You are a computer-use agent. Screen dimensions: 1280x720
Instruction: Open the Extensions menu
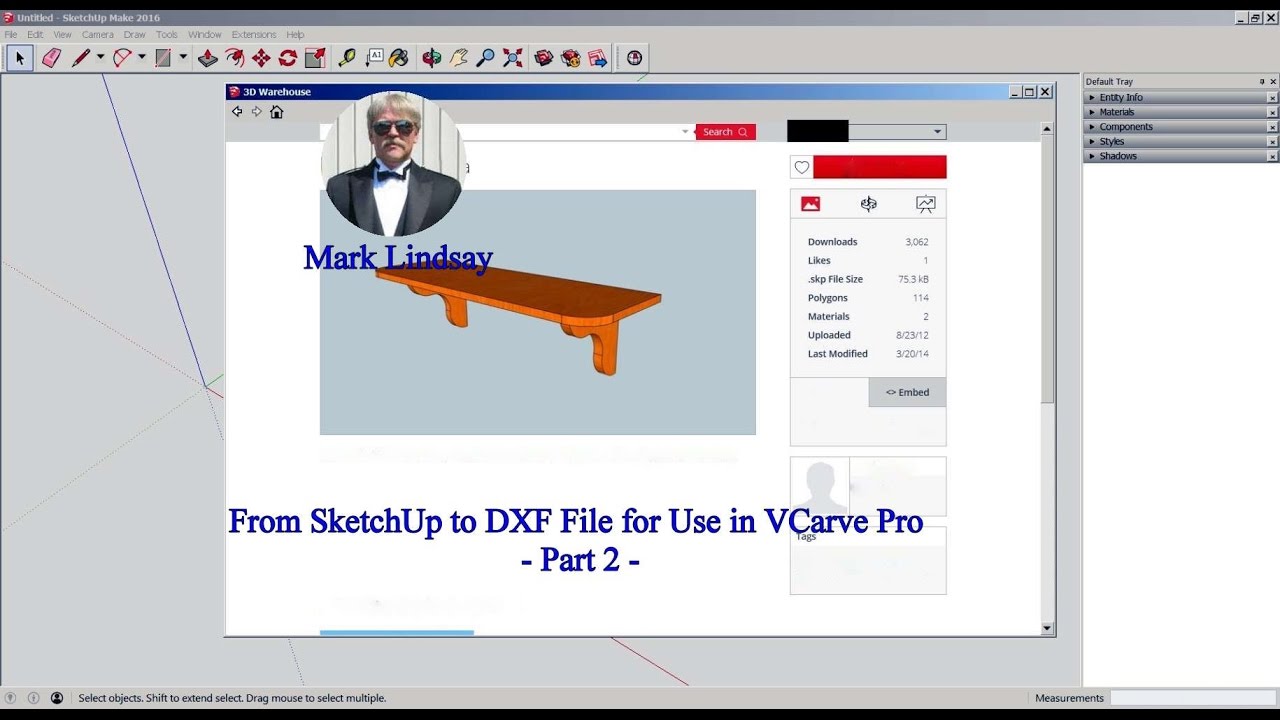(x=254, y=35)
